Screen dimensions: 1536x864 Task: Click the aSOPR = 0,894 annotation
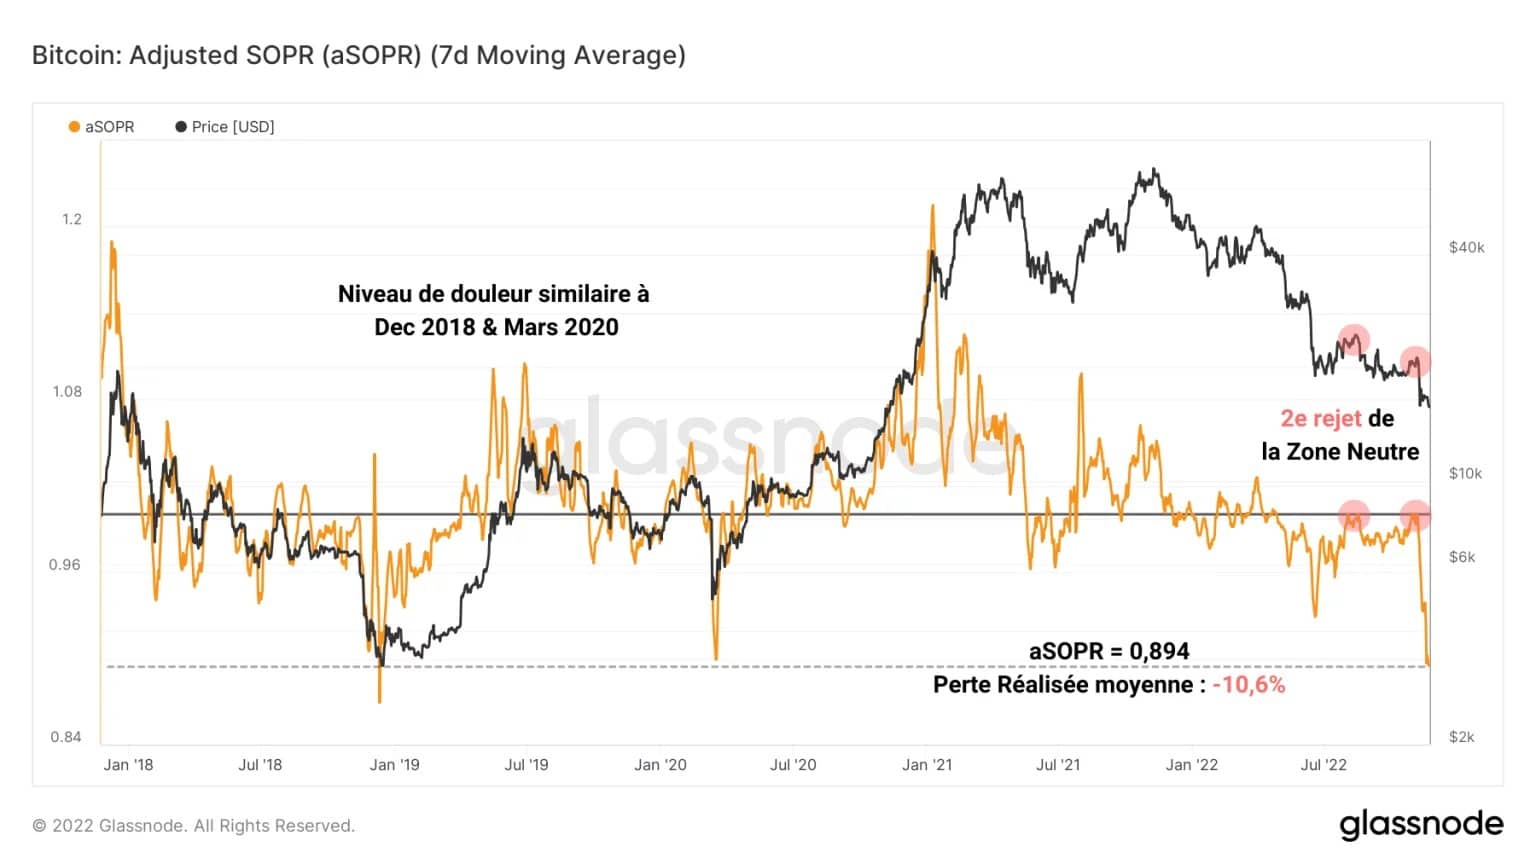click(x=1109, y=651)
